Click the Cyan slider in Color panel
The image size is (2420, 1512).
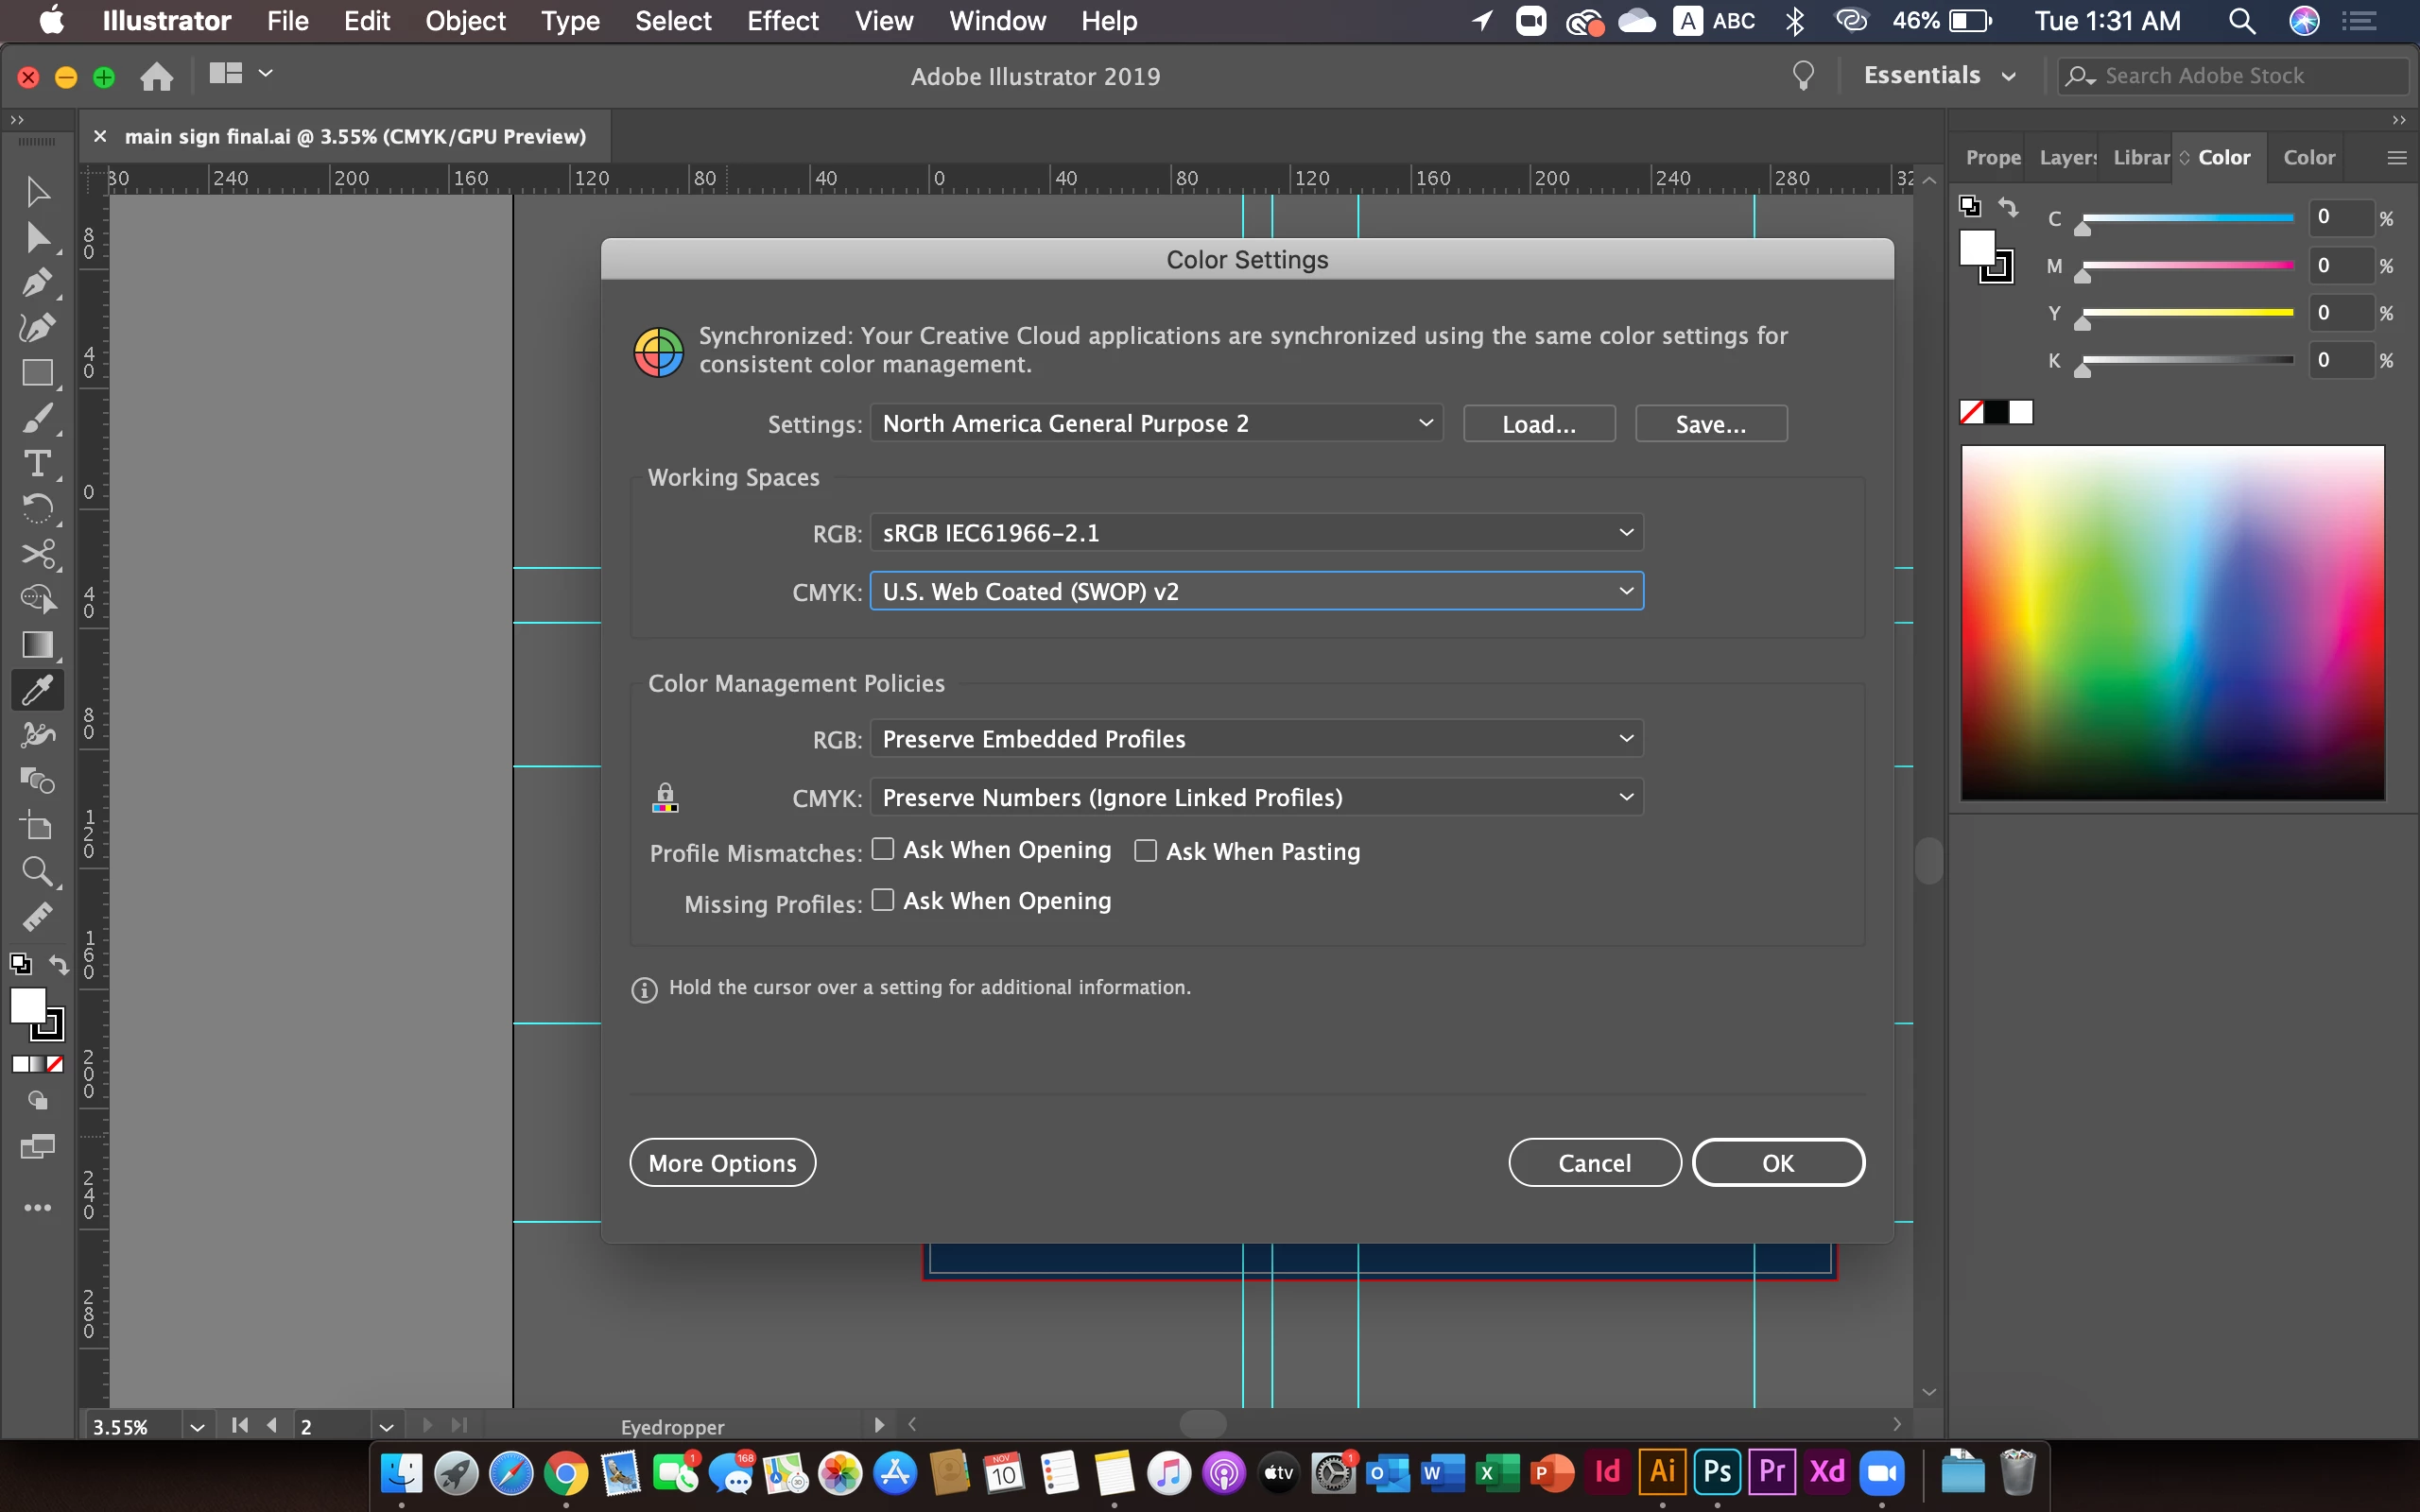2187,218
